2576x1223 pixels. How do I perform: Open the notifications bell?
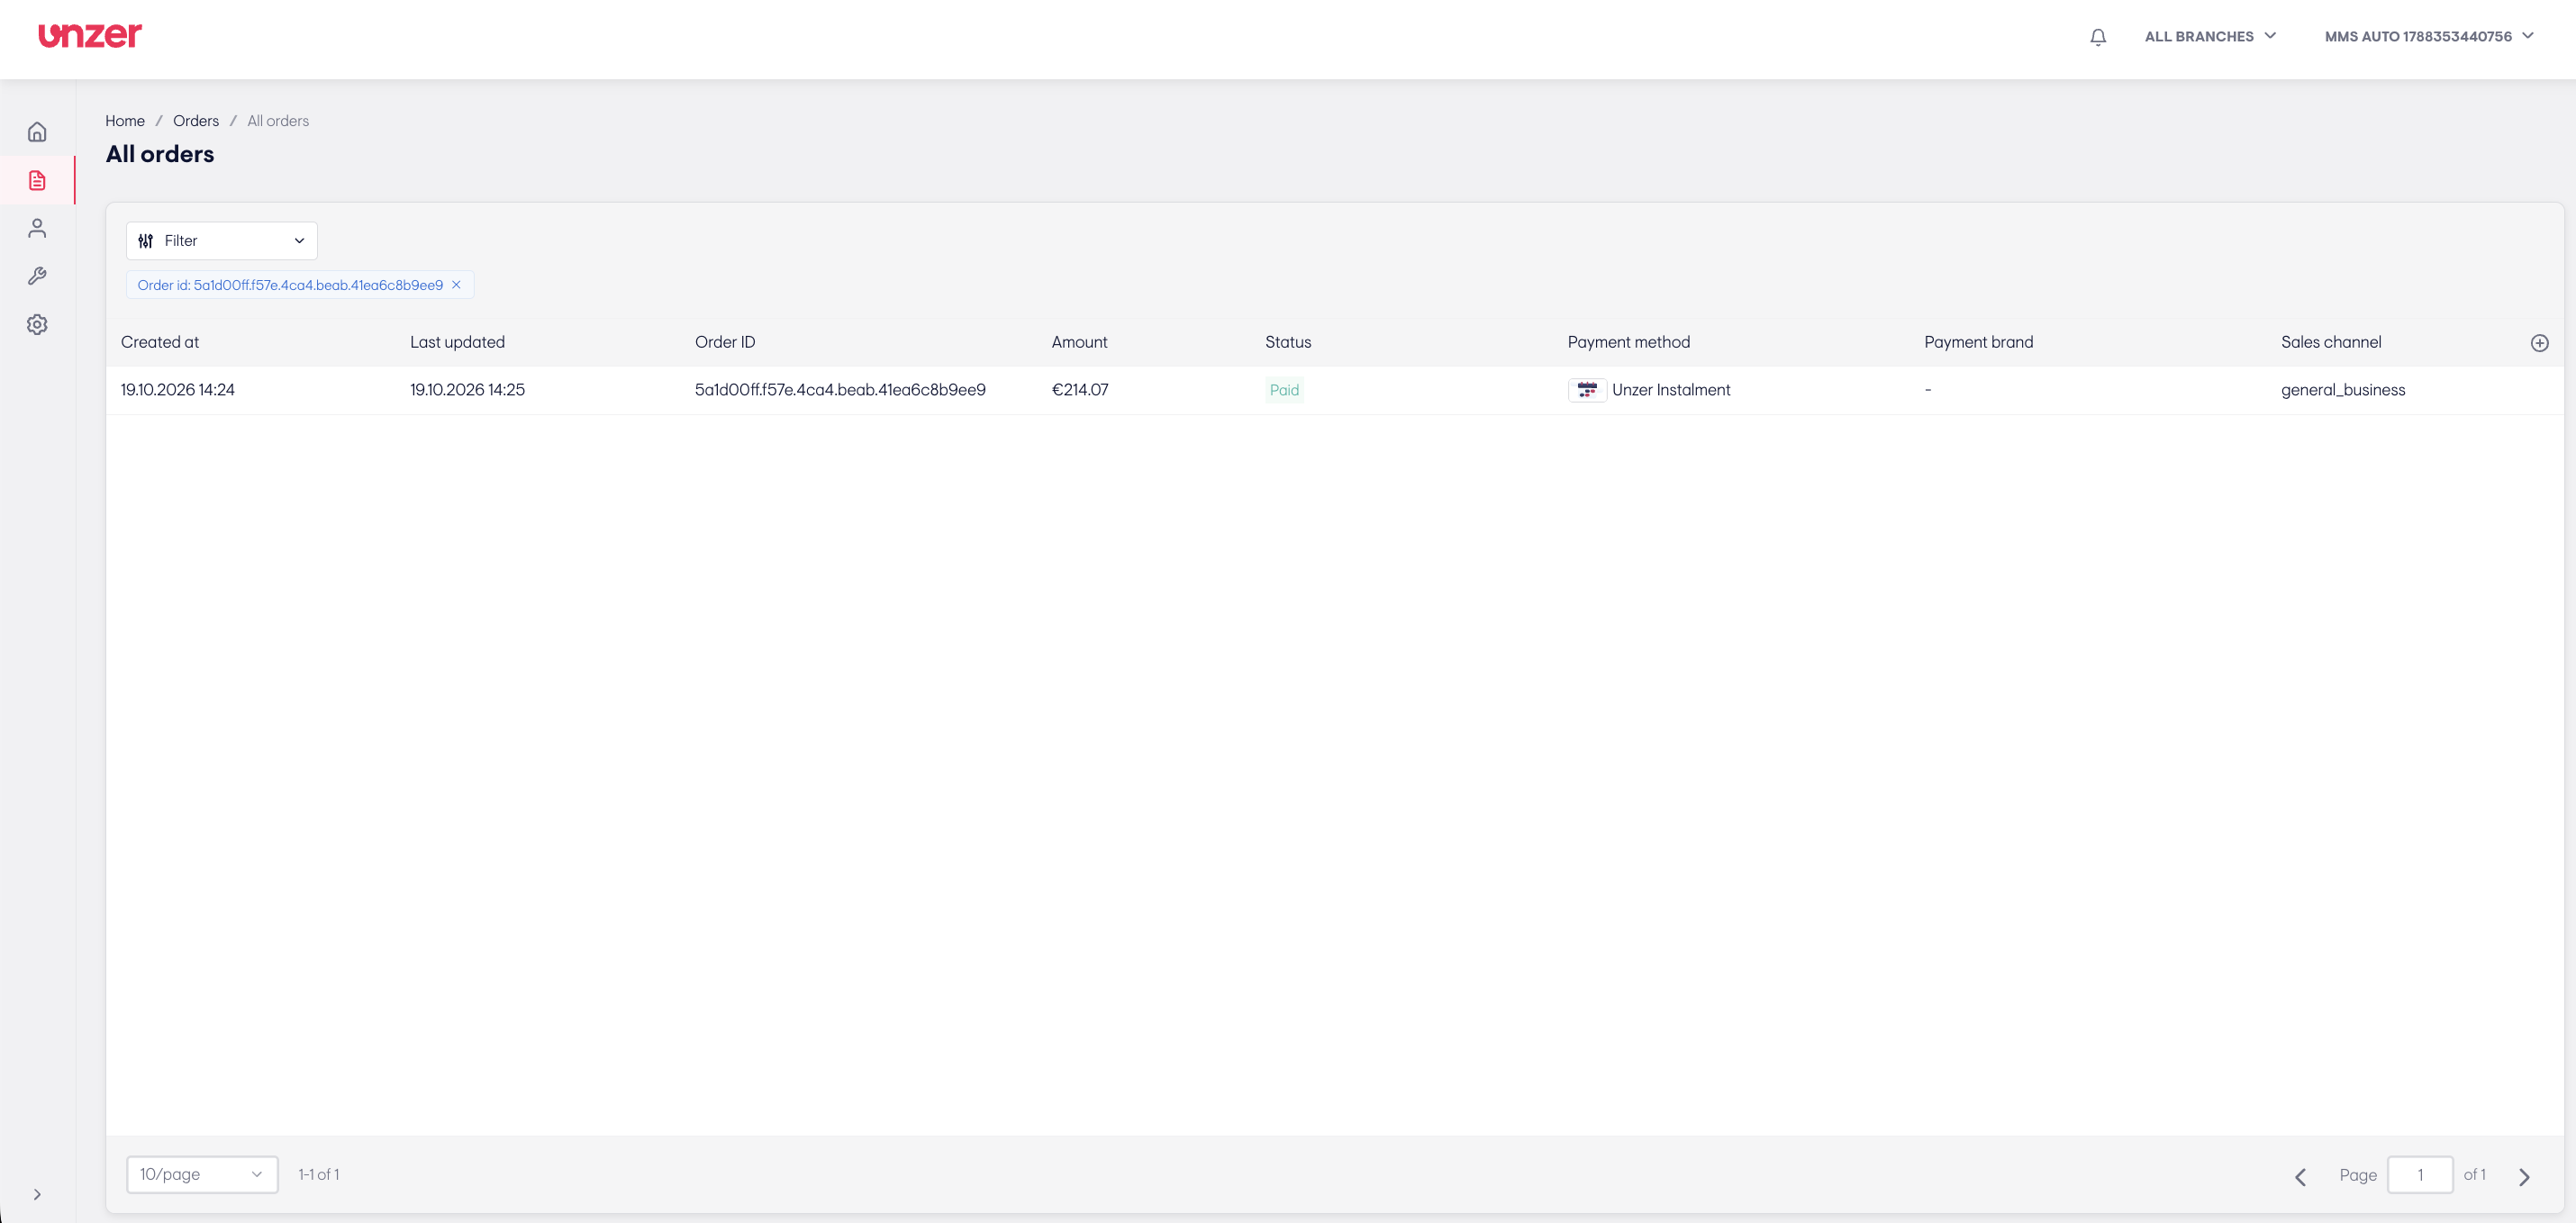(2098, 37)
